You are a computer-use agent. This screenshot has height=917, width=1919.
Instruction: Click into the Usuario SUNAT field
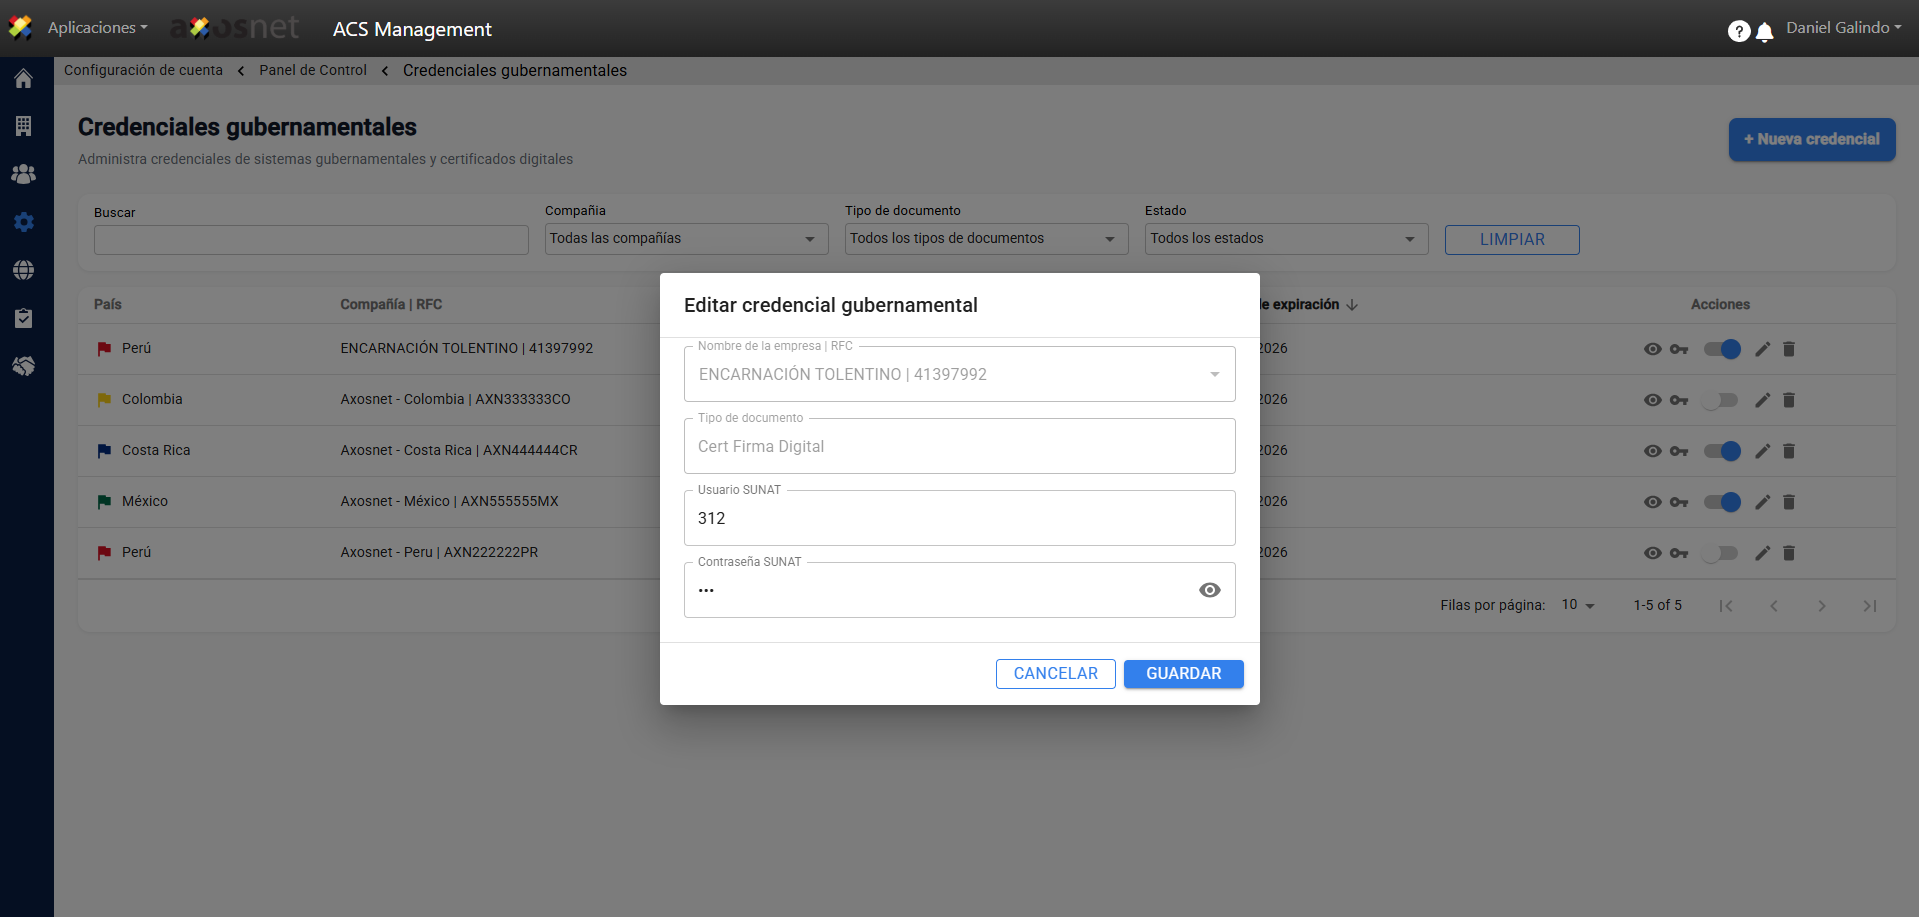959,518
